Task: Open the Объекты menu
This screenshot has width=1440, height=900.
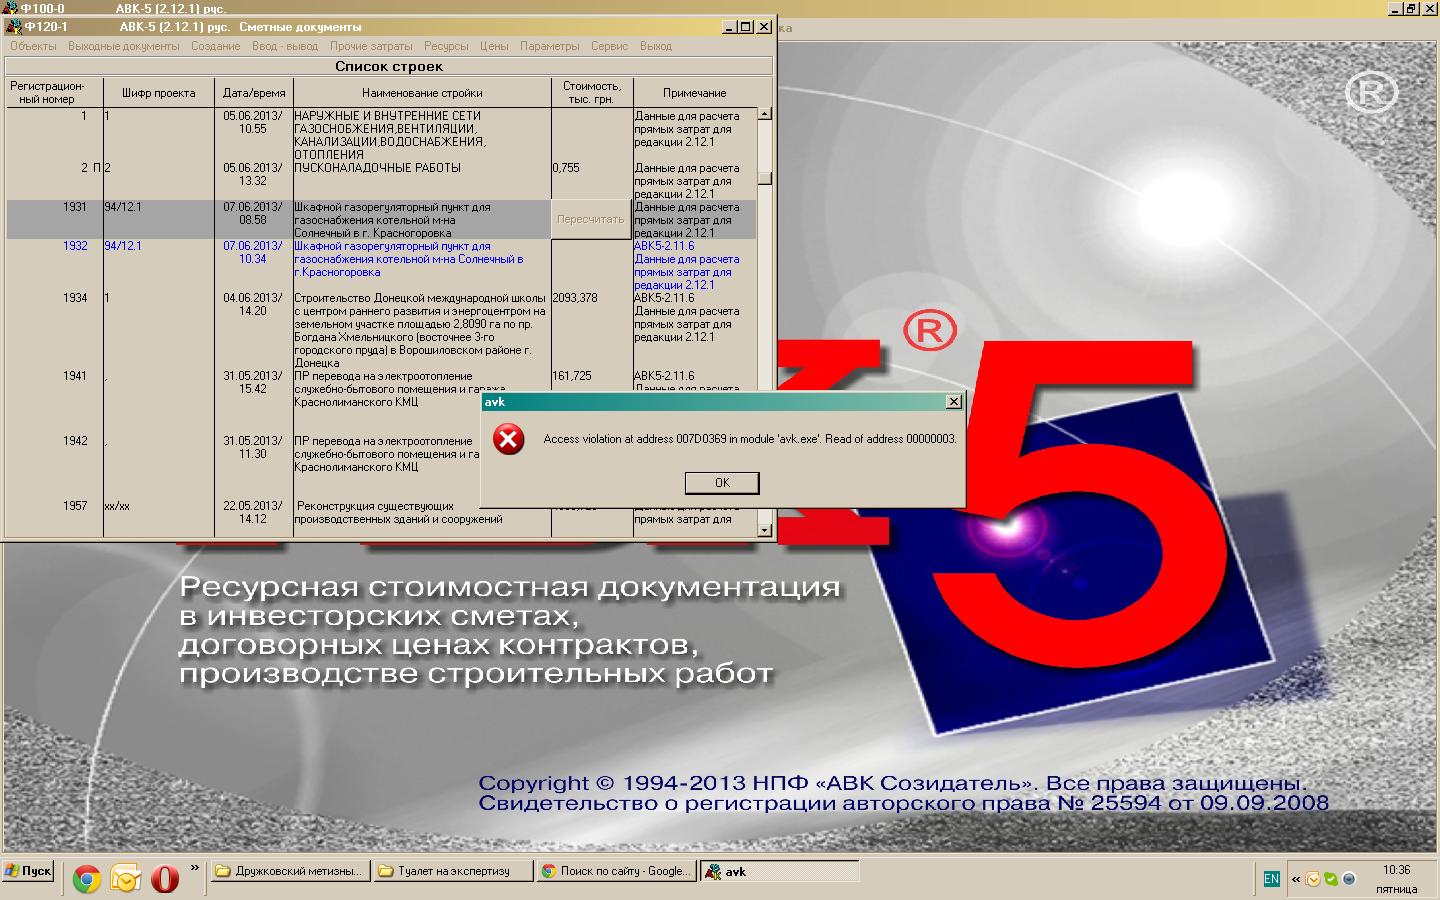Action: tap(33, 46)
